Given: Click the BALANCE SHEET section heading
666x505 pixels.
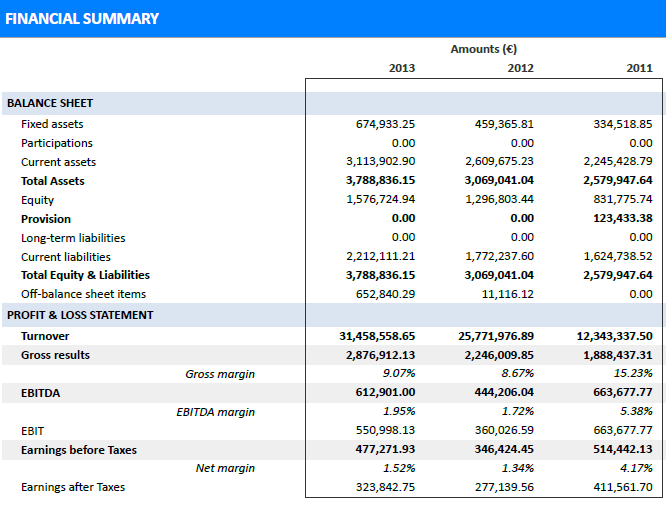Looking at the screenshot, I should [50, 103].
